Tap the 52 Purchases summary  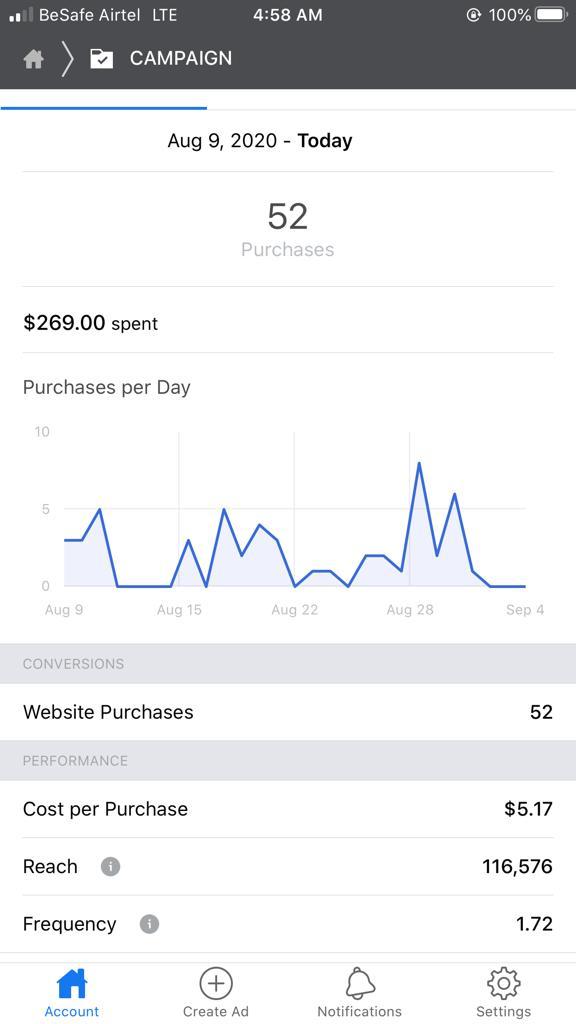click(287, 229)
